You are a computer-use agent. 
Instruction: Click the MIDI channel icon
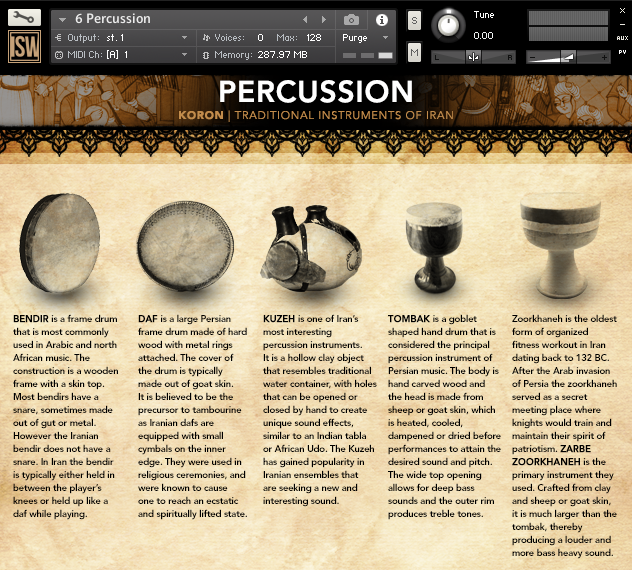click(x=59, y=55)
